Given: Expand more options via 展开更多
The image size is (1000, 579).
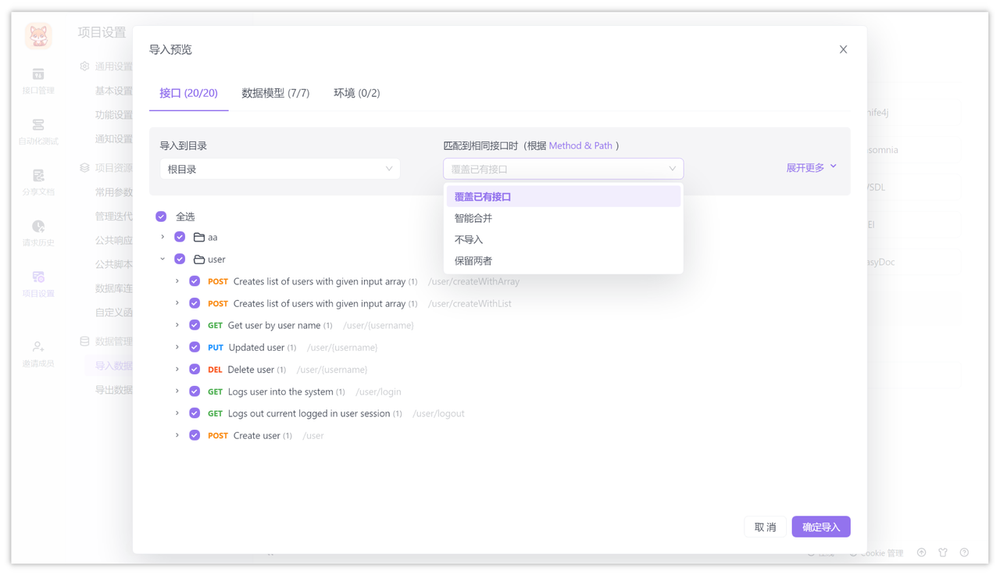Looking at the screenshot, I should coord(805,168).
